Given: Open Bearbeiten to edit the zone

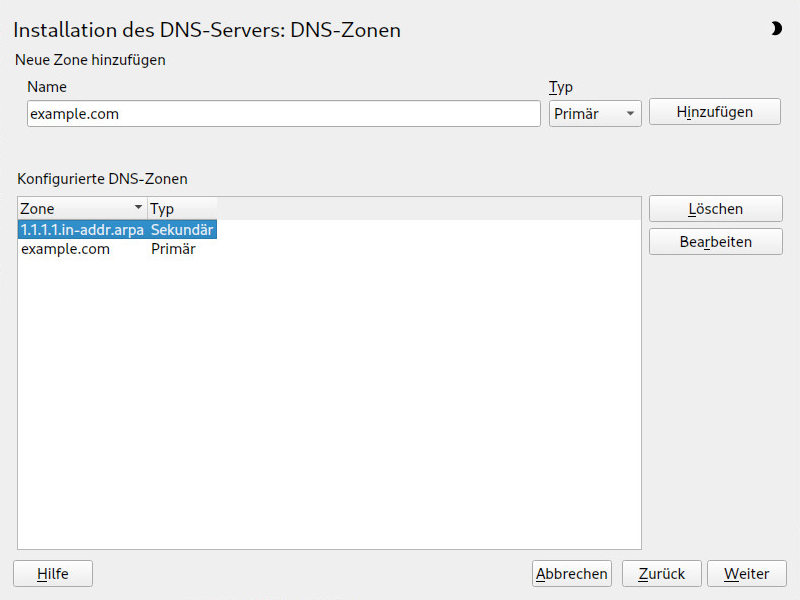Looking at the screenshot, I should pos(715,241).
